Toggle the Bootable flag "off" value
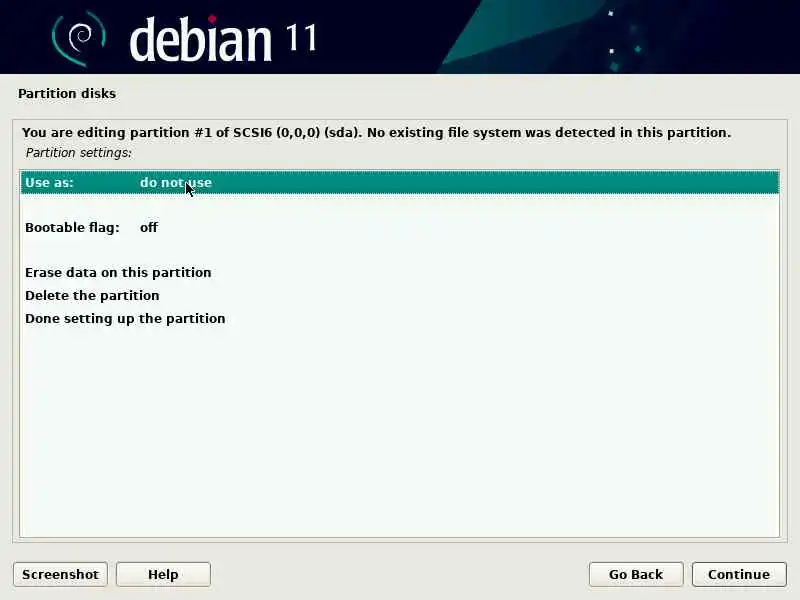Viewport: 800px width, 600px height. pyautogui.click(x=148, y=228)
